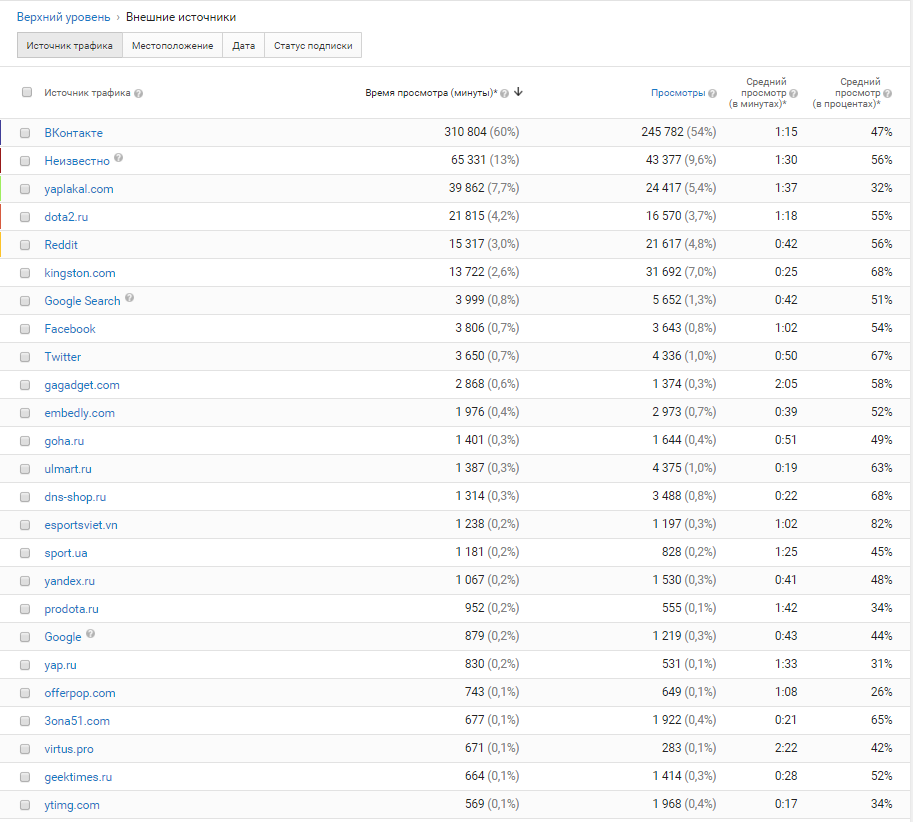Open the ulmart.ru source link

point(68,469)
